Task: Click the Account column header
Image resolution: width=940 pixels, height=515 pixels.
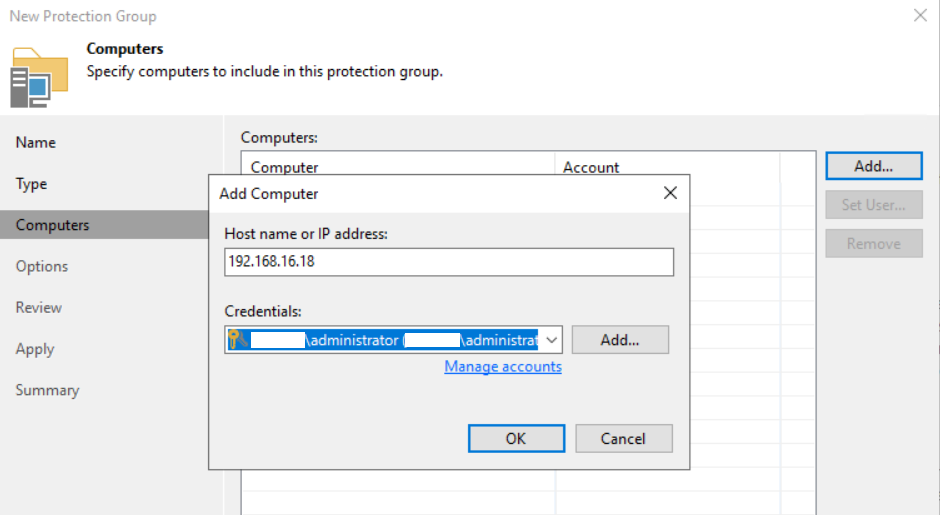Action: pyautogui.click(x=591, y=168)
